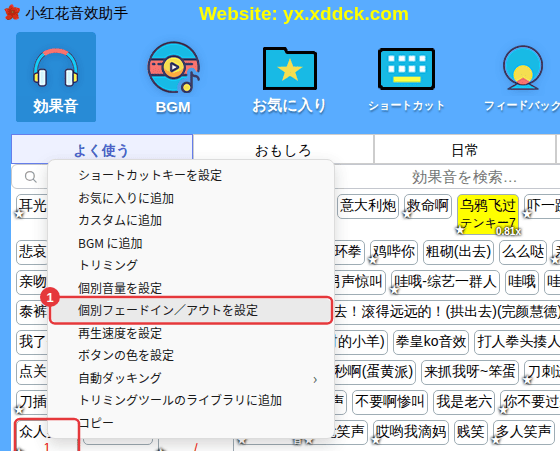
Task: Play the 哇哦 sound button beside 哇哦-综艺一群人
Action: tap(522, 282)
